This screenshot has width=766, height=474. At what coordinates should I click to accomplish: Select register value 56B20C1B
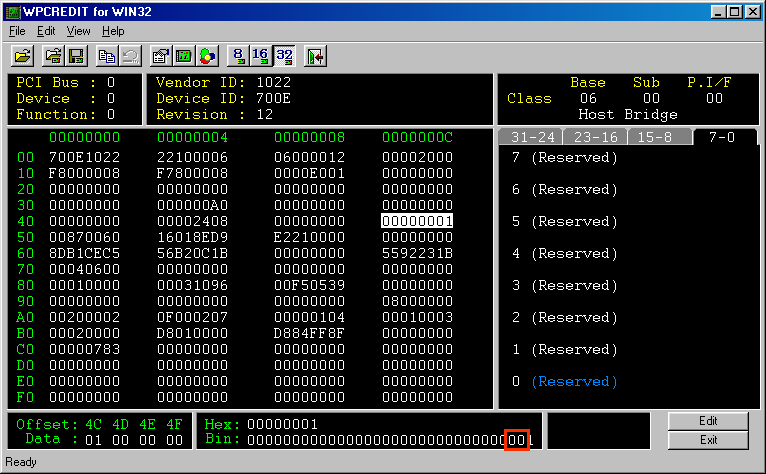tap(192, 253)
